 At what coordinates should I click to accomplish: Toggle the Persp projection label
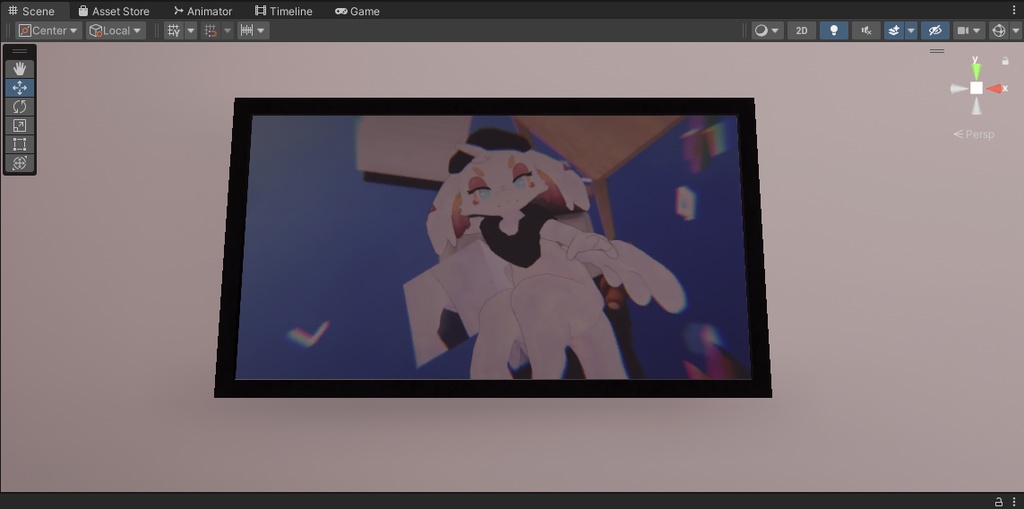coord(974,134)
